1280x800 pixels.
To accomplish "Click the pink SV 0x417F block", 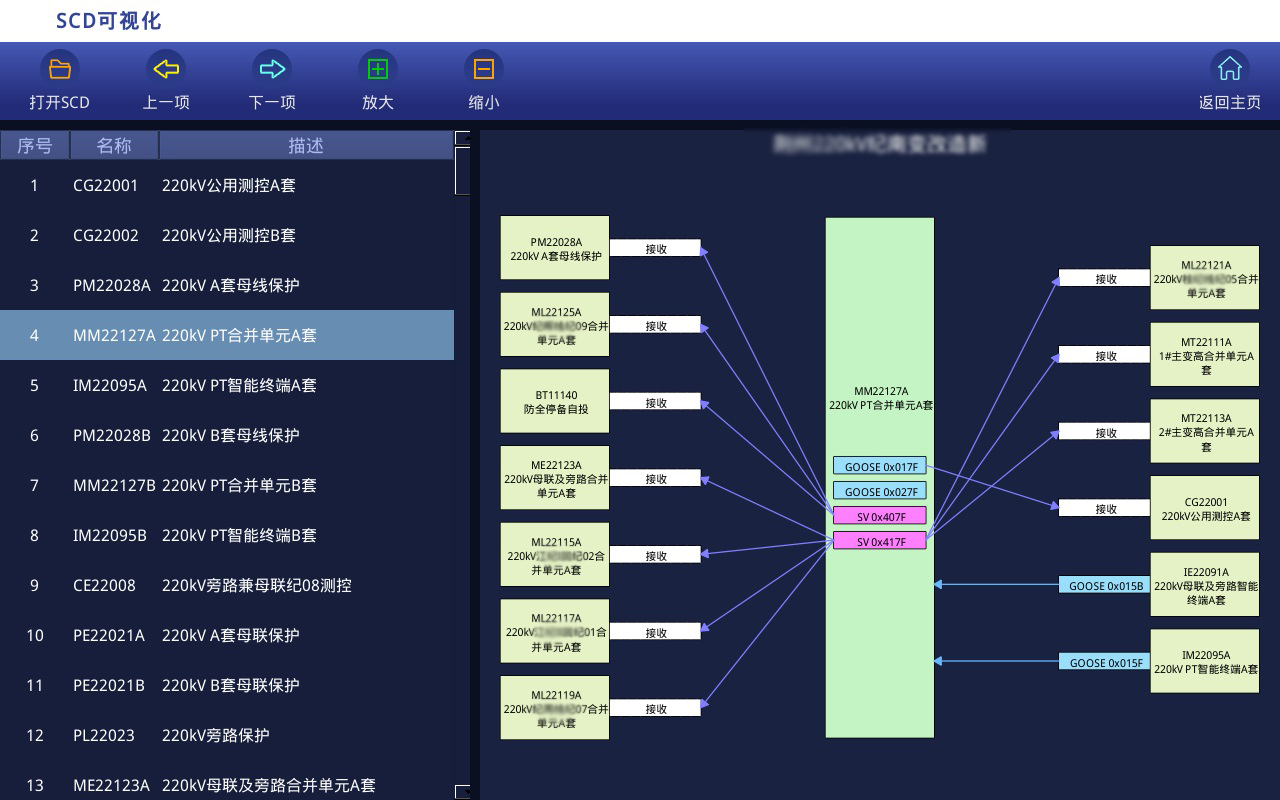I will [880, 541].
